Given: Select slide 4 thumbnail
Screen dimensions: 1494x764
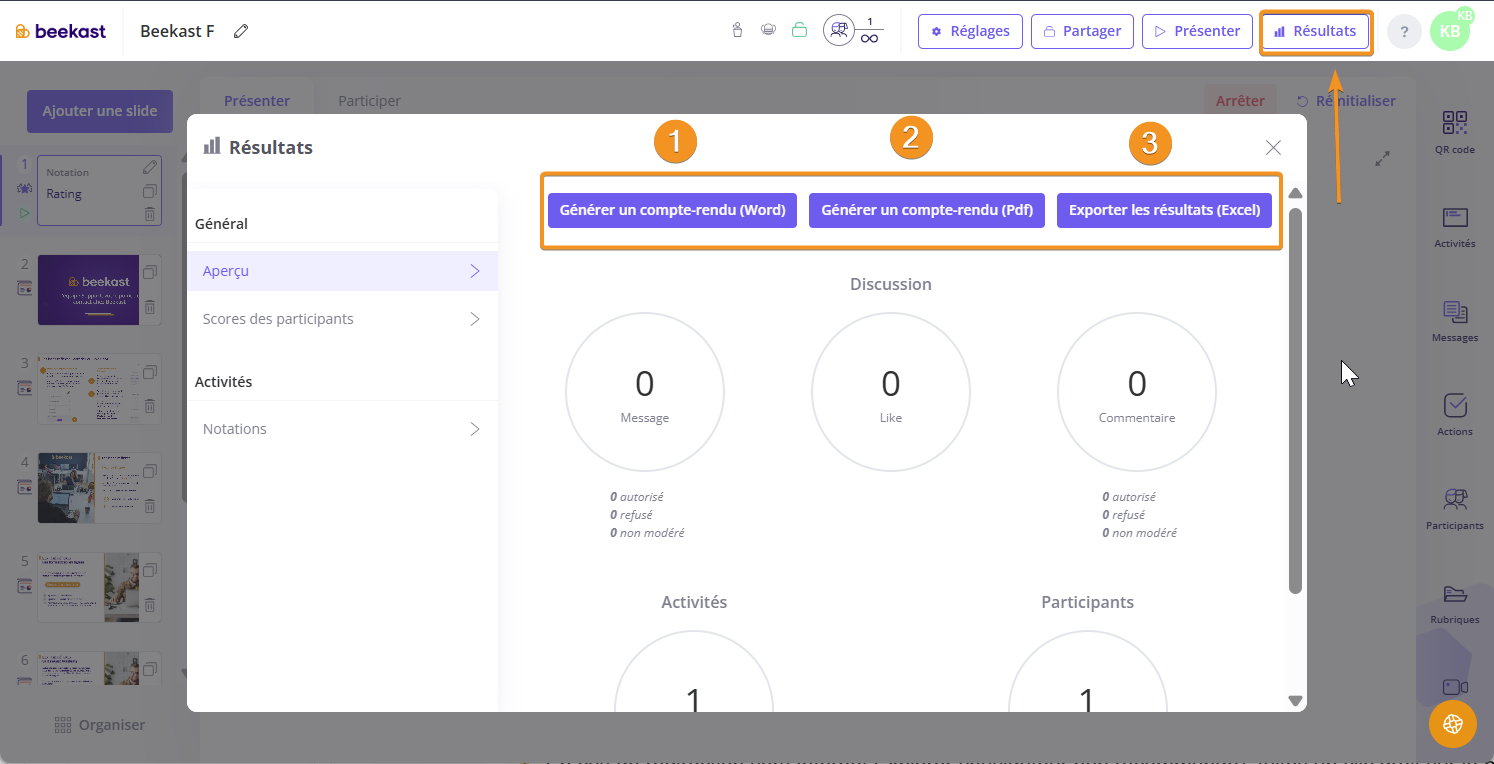Looking at the screenshot, I should [x=89, y=488].
